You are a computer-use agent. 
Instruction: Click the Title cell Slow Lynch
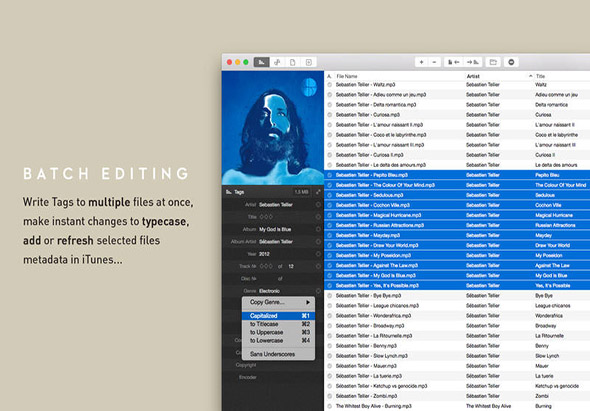547,356
